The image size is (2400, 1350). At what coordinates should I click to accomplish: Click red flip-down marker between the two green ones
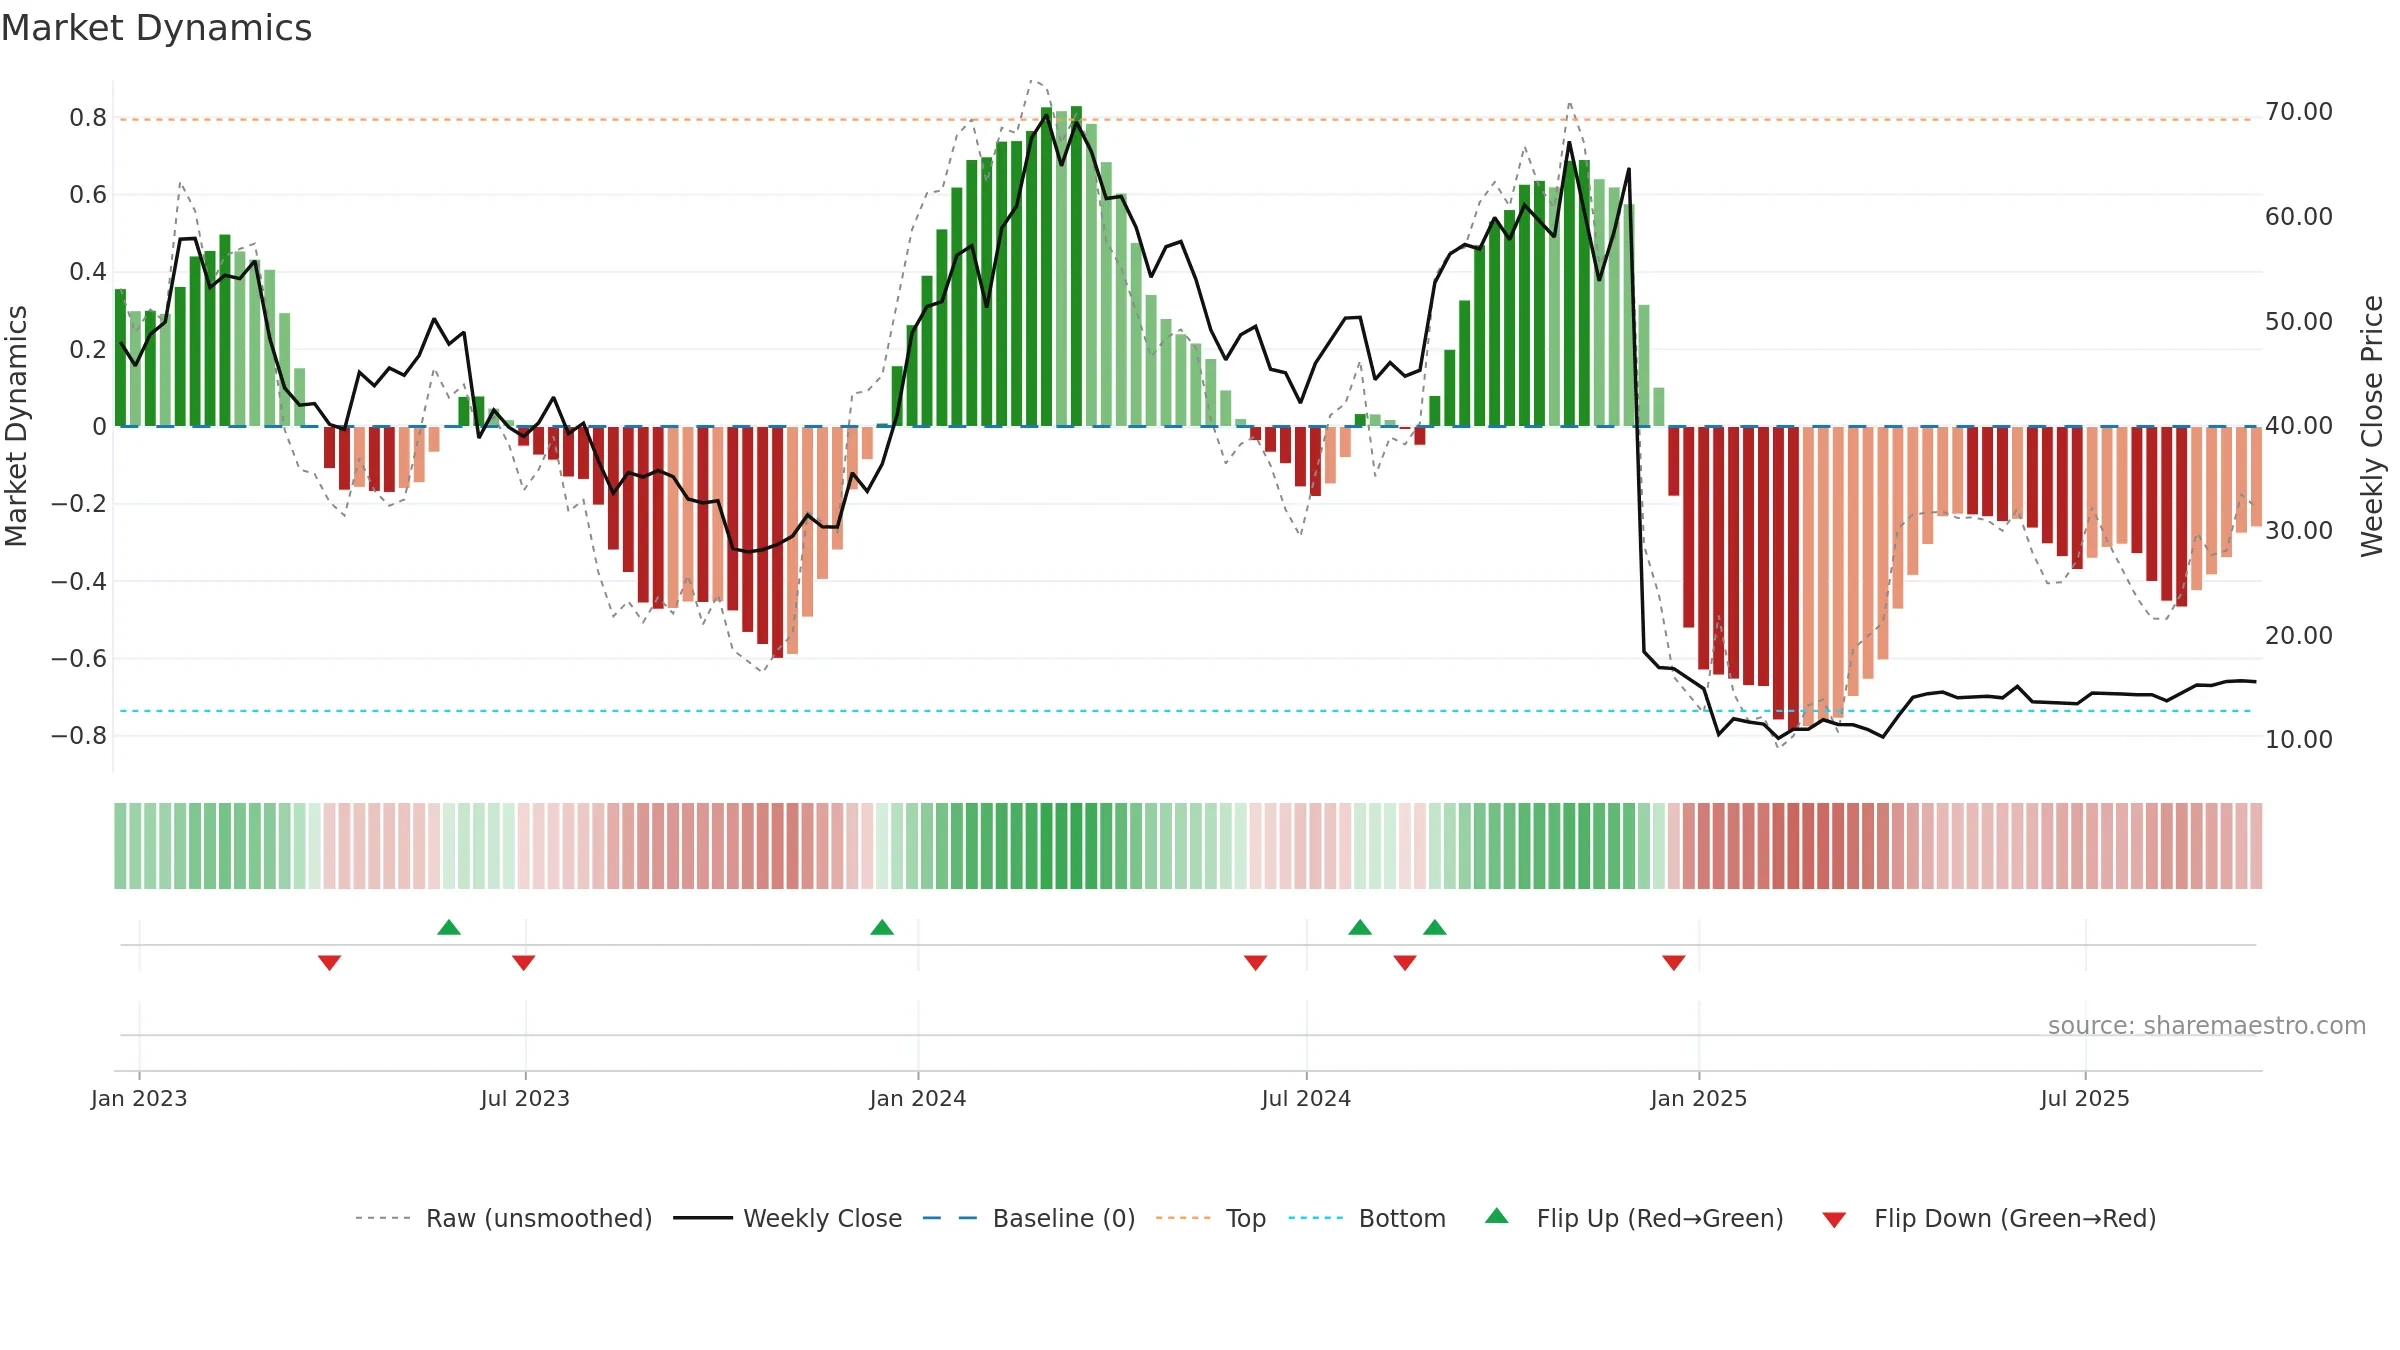[x=1405, y=963]
